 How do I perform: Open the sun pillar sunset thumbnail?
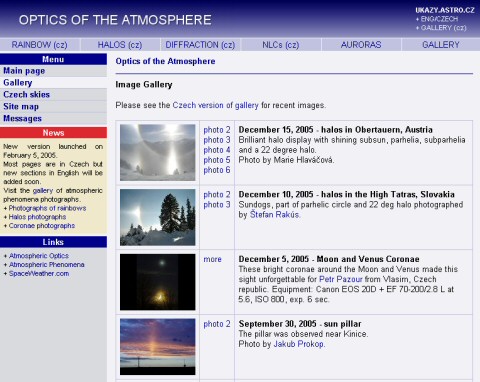point(158,347)
